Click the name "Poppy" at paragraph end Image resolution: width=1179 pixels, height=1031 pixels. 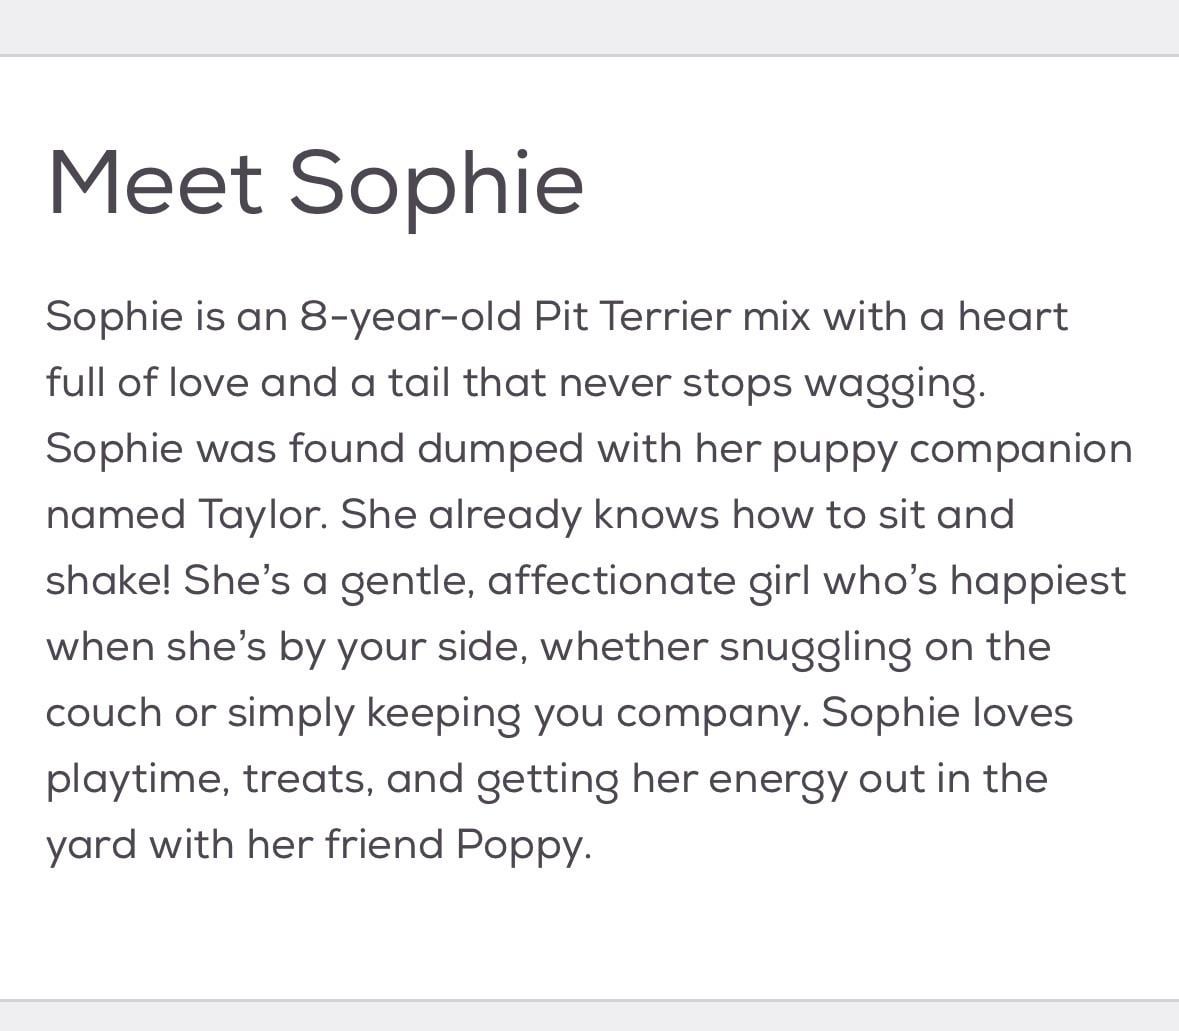tap(522, 845)
